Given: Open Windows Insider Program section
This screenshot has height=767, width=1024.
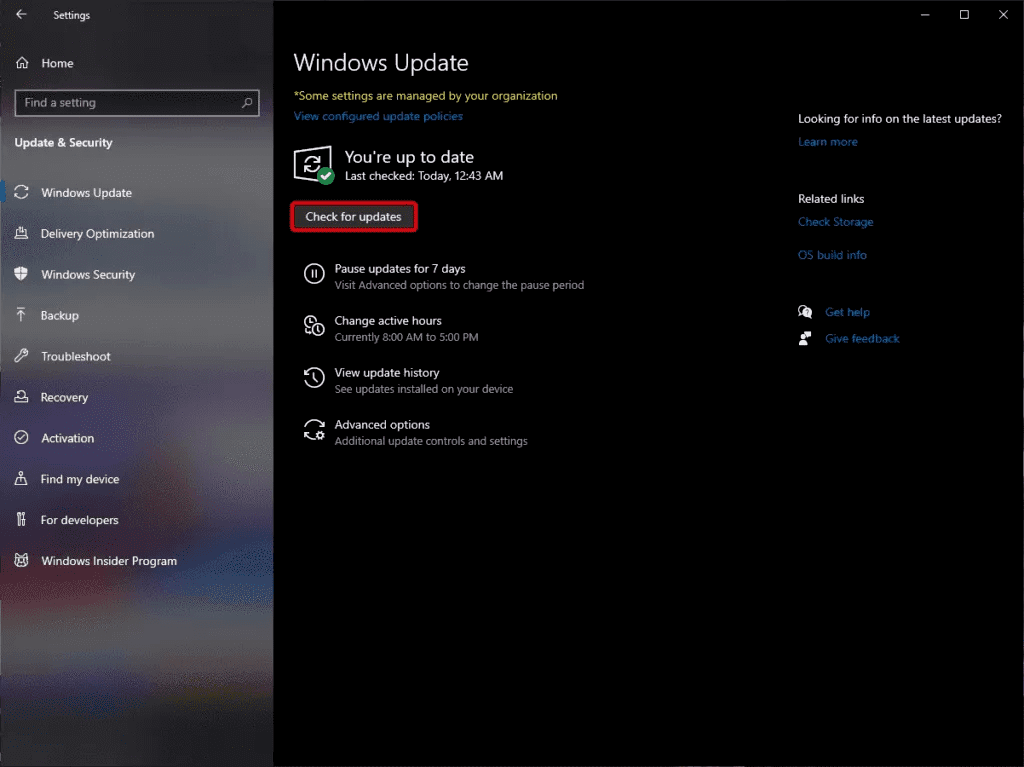Looking at the screenshot, I should pos(108,561).
